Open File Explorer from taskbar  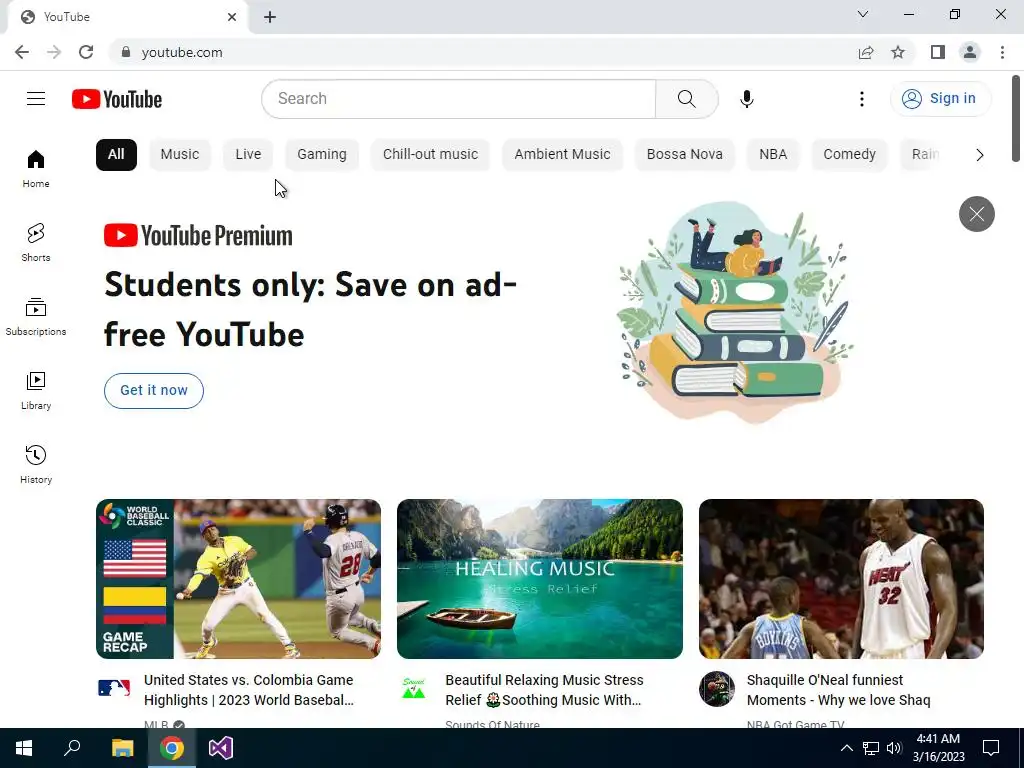tap(122, 748)
